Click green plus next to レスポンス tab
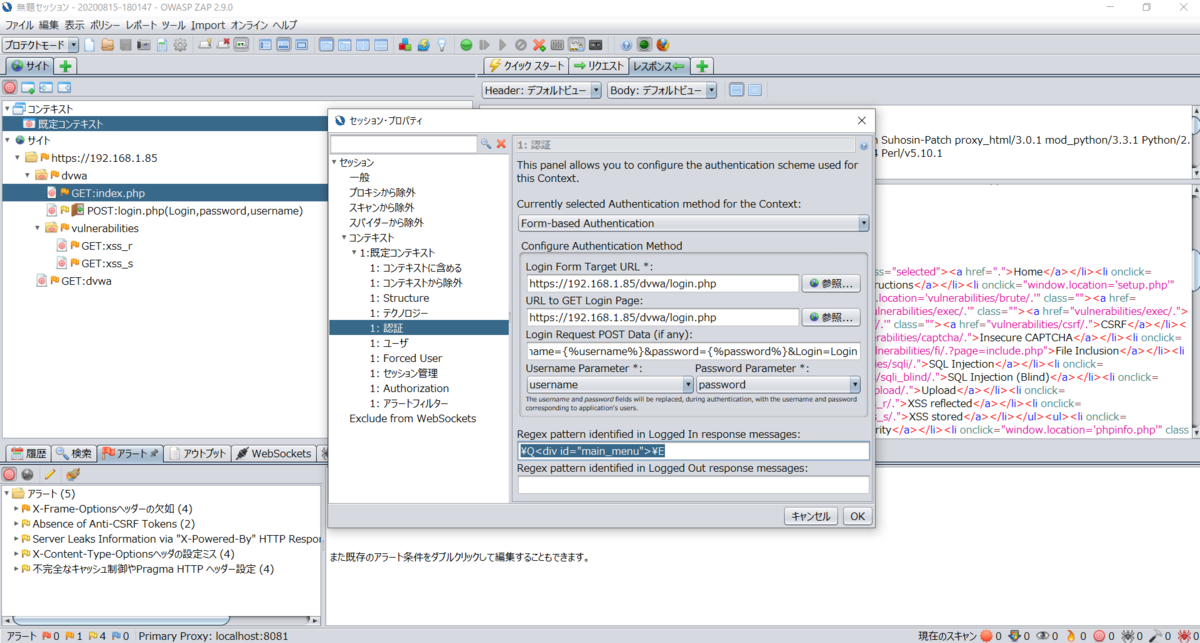Screen dimensions: 1200x643 coord(702,66)
